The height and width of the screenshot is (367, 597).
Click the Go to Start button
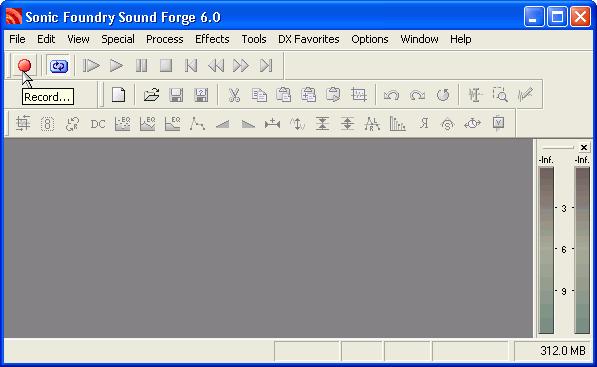[191, 66]
